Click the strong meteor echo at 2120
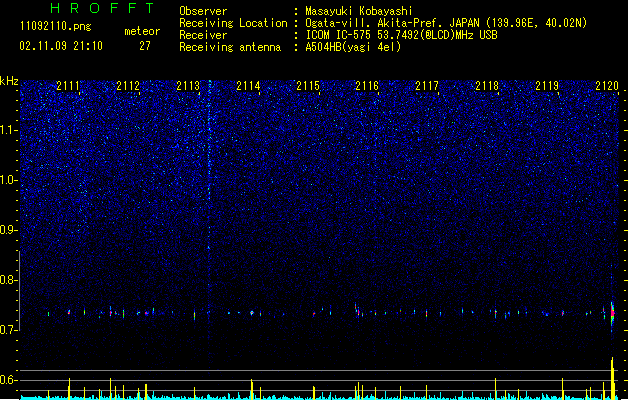The height and width of the screenshot is (400, 629). click(612, 314)
